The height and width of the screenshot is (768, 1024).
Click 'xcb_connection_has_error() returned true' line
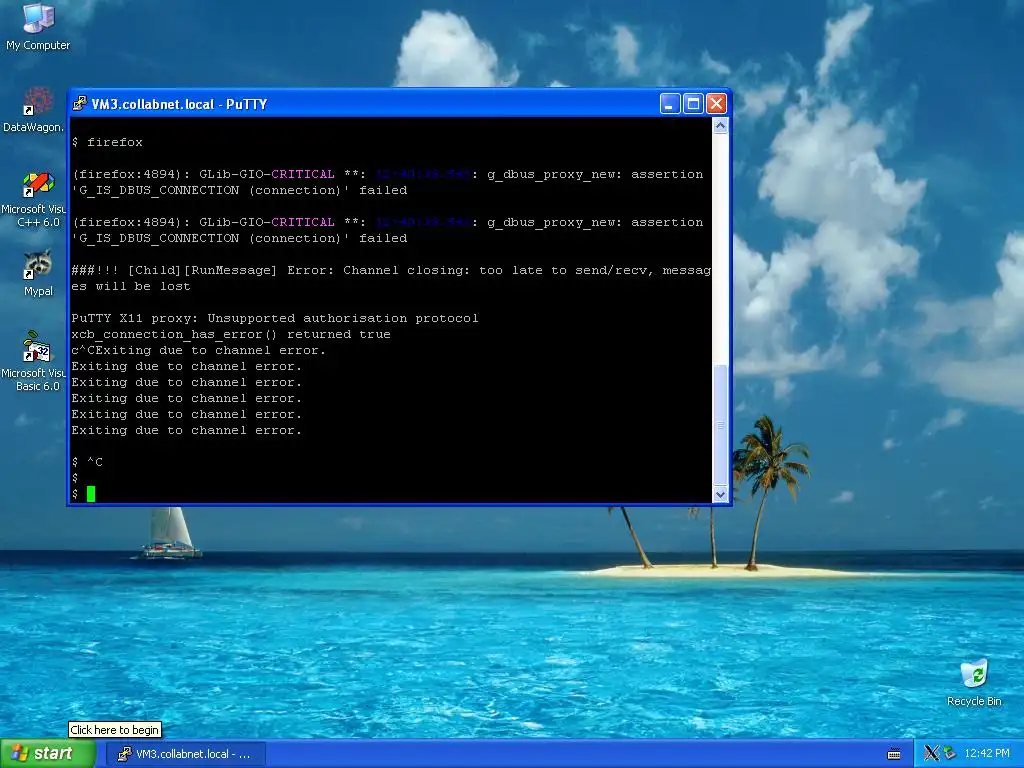tap(231, 334)
